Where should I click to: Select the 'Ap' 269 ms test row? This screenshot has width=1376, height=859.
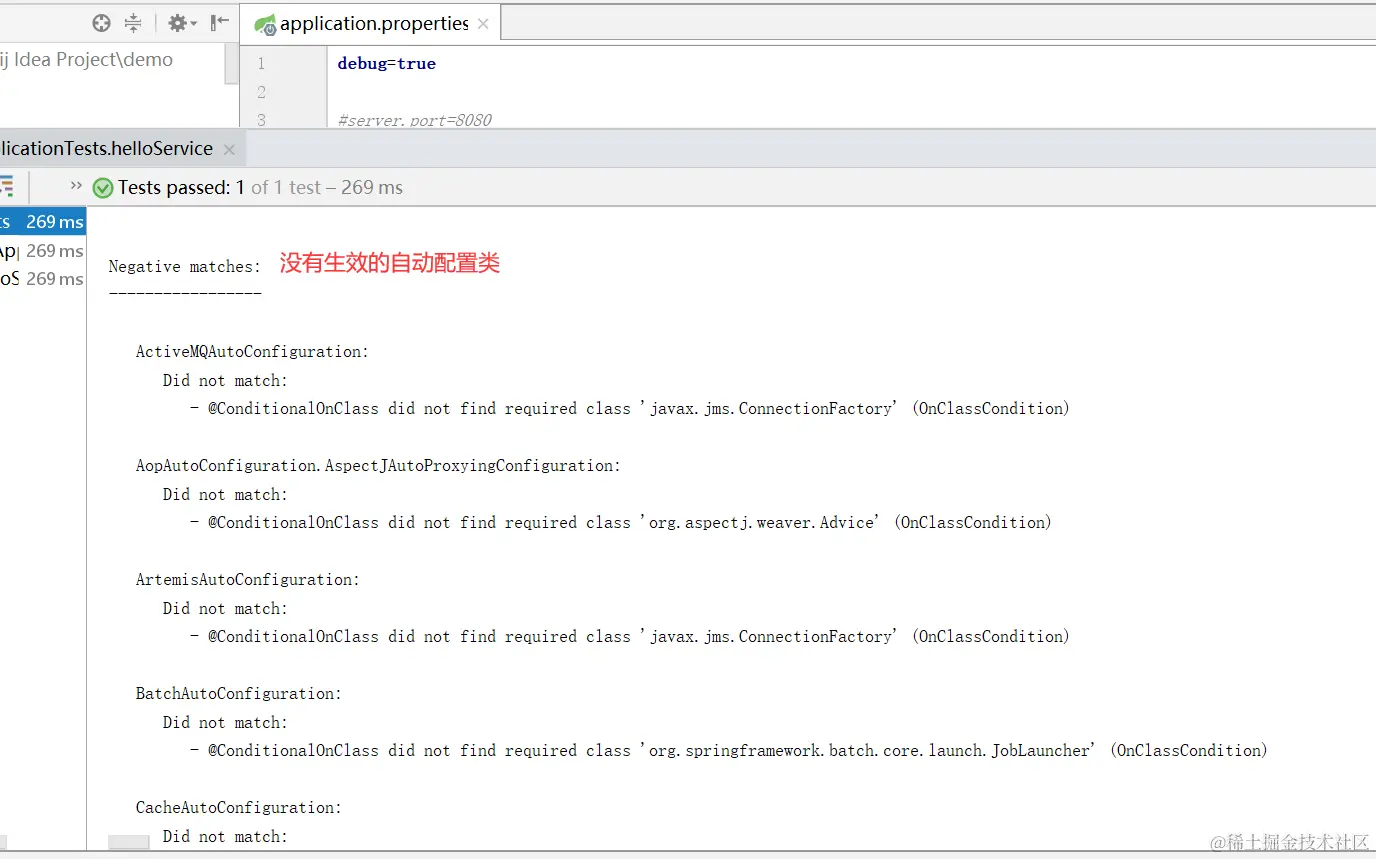[x=43, y=250]
